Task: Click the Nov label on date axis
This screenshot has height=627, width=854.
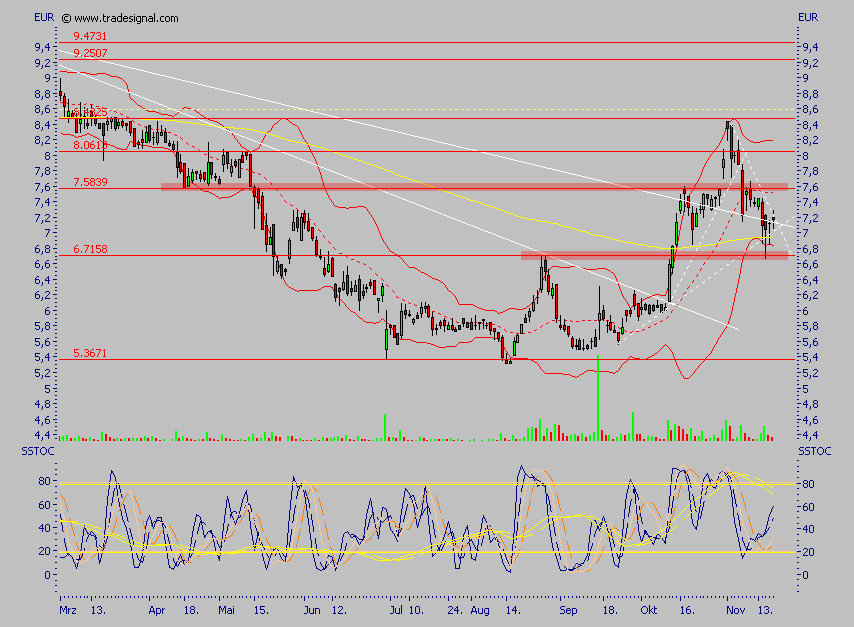Action: (x=736, y=607)
